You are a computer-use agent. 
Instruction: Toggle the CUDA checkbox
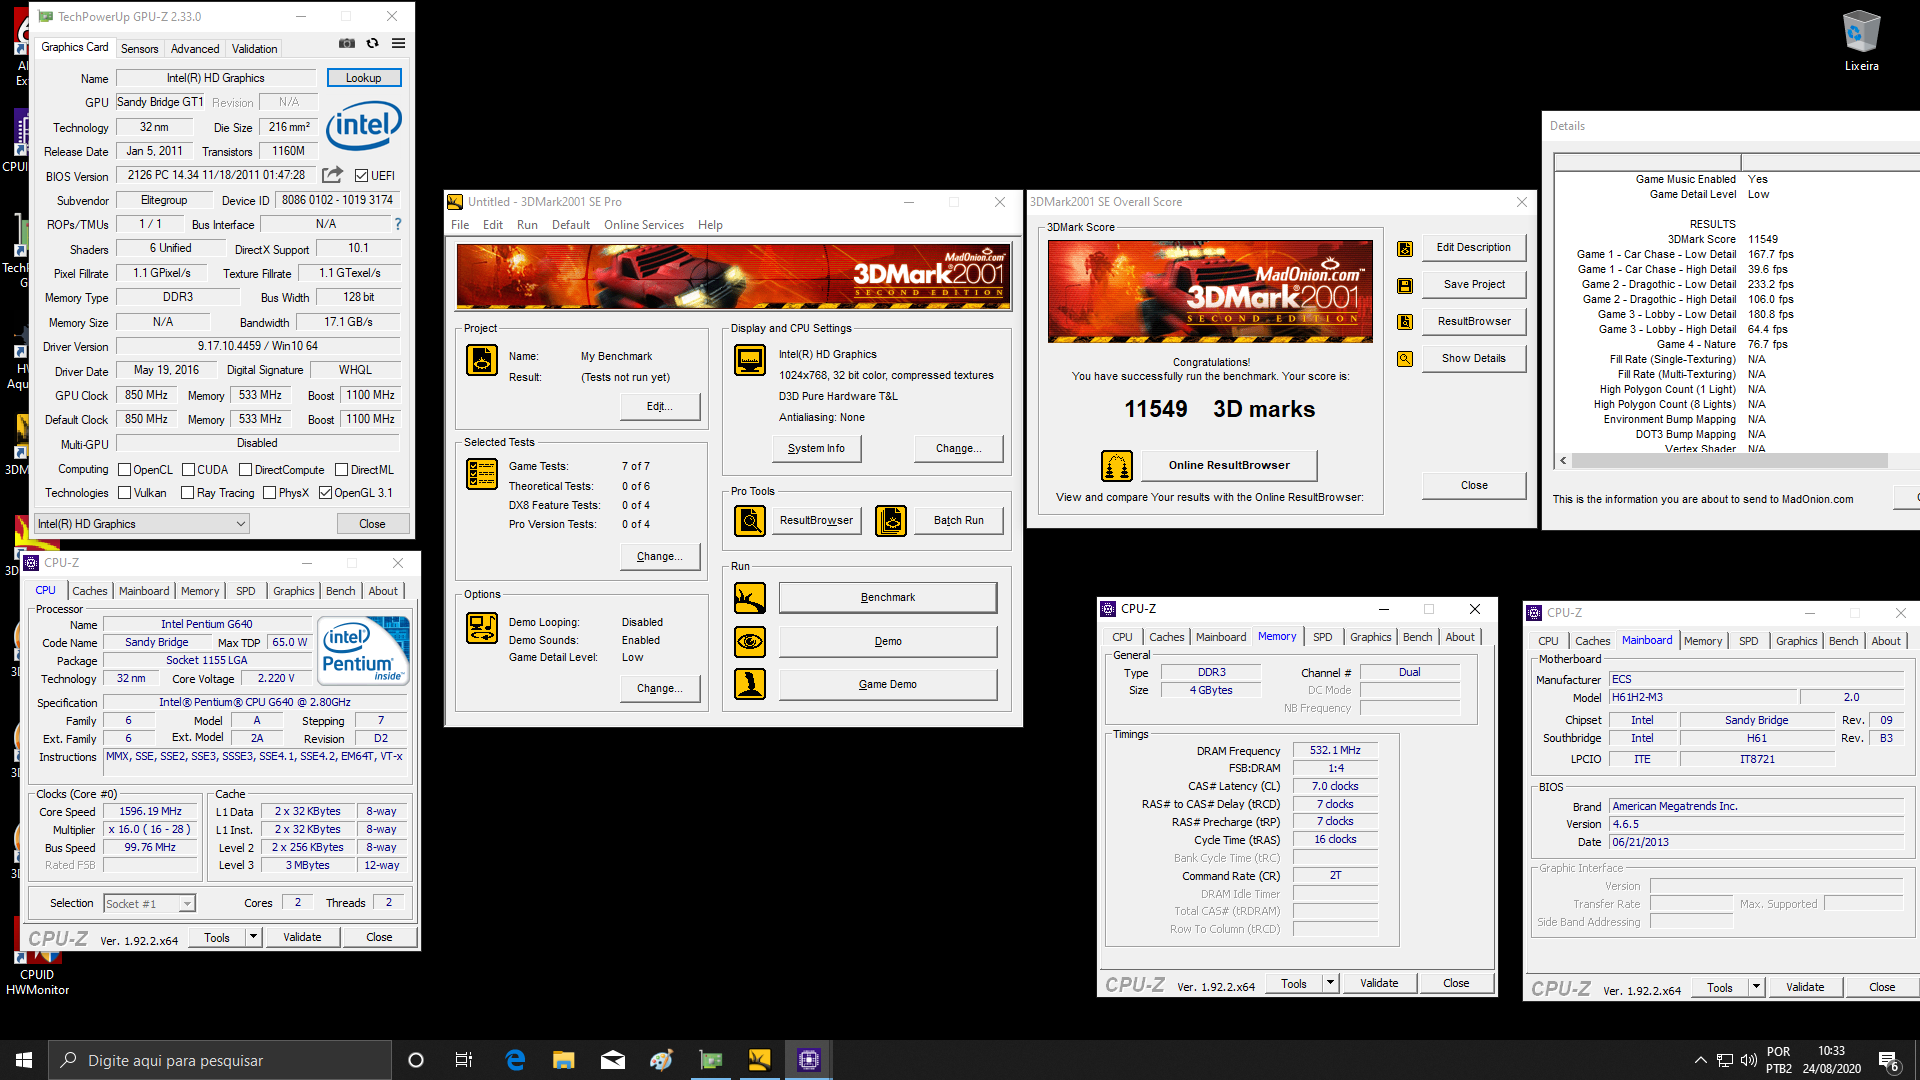[x=189, y=470]
